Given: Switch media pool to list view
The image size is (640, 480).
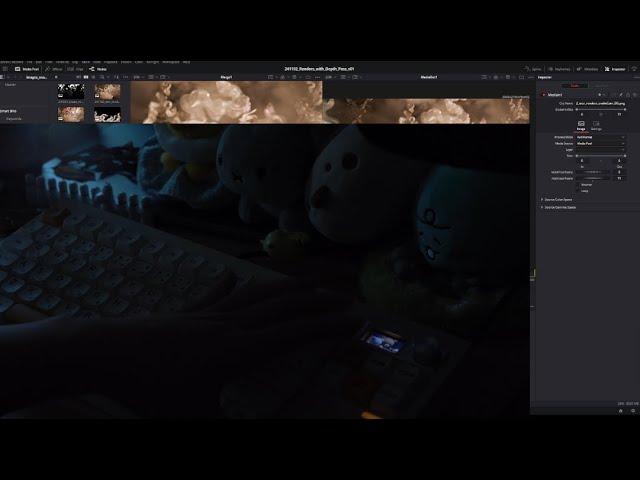Looking at the screenshot, I should (93, 77).
